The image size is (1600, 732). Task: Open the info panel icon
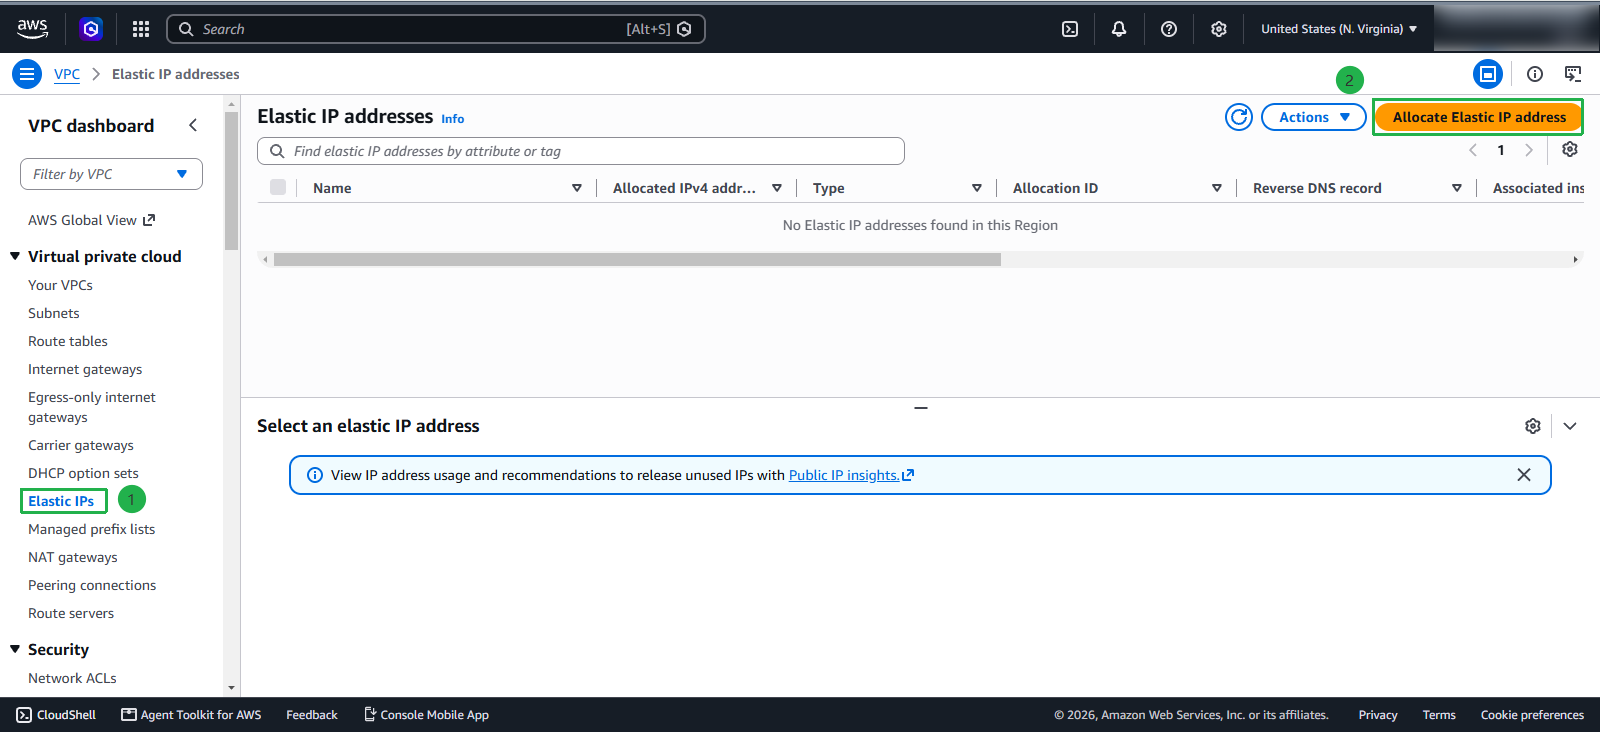click(x=1535, y=74)
